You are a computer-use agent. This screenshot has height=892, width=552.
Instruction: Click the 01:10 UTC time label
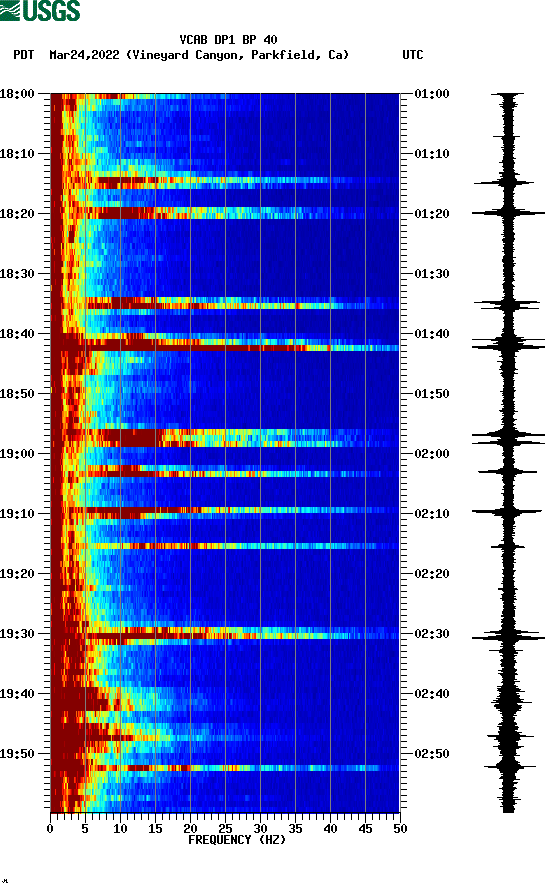[432, 154]
